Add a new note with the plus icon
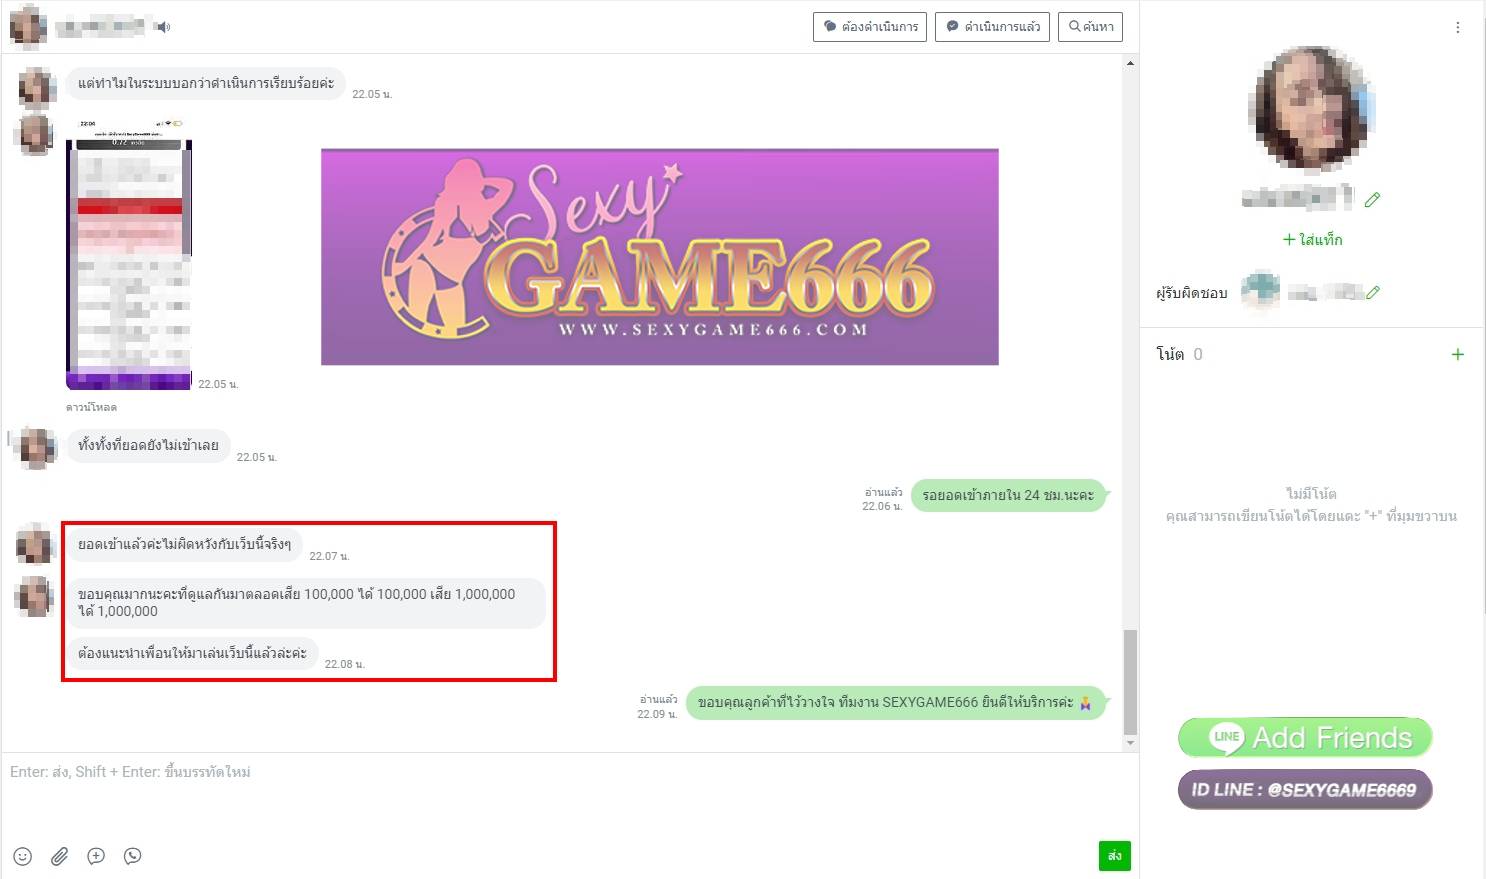This screenshot has height=879, width=1486. (x=1457, y=354)
